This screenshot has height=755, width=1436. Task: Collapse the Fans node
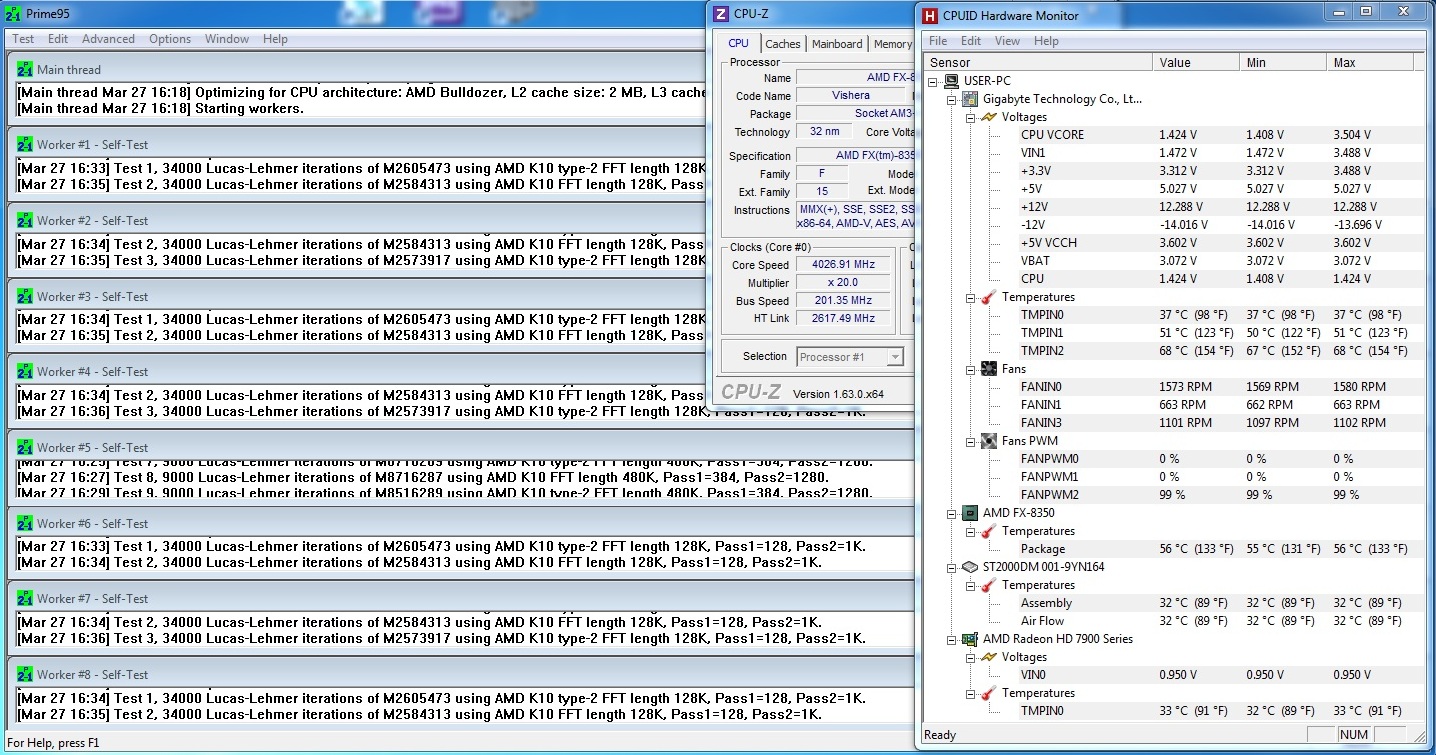pos(970,369)
